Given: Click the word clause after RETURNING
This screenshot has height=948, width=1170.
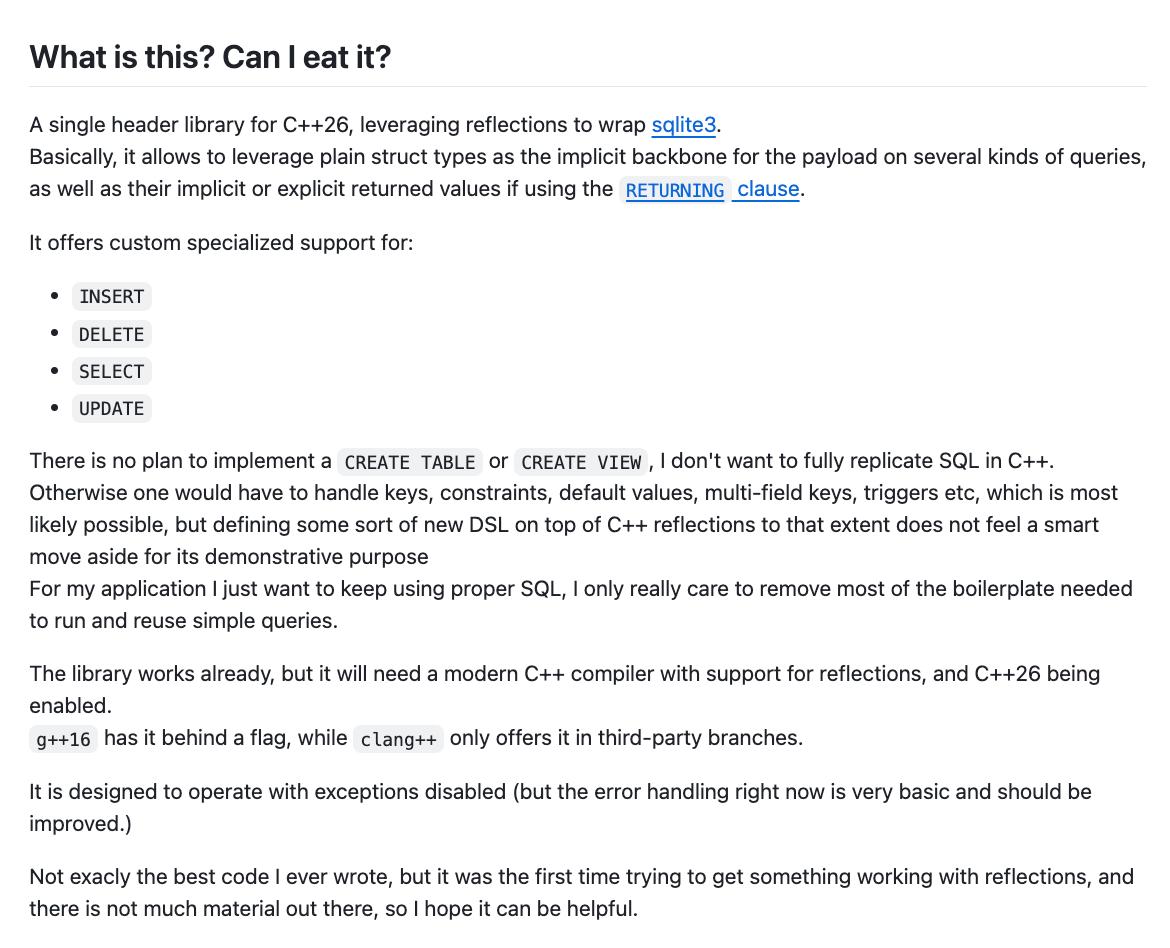Looking at the screenshot, I should point(768,189).
